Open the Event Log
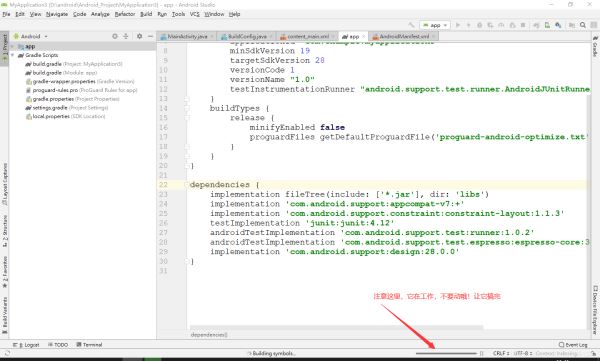600x361 pixels. click(573, 345)
